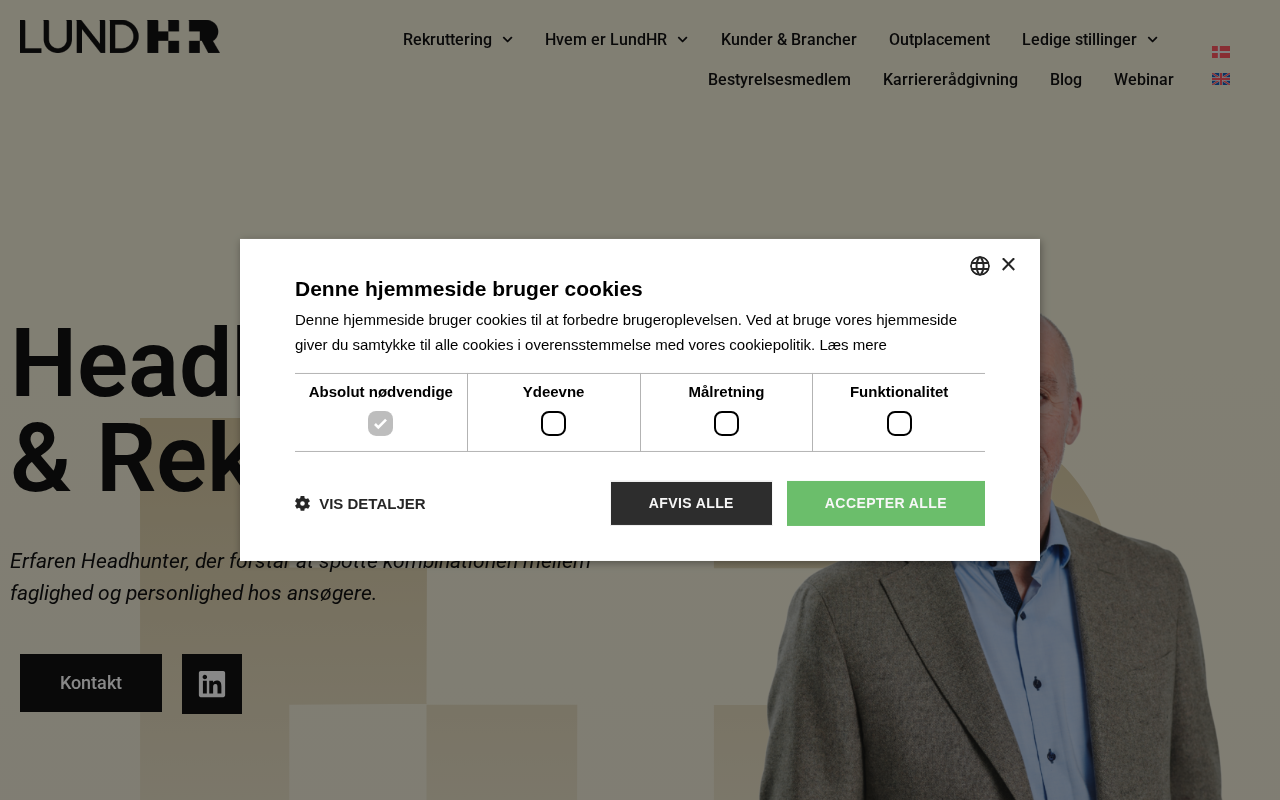
Task: Switch language to English flag
Action: (x=1221, y=79)
